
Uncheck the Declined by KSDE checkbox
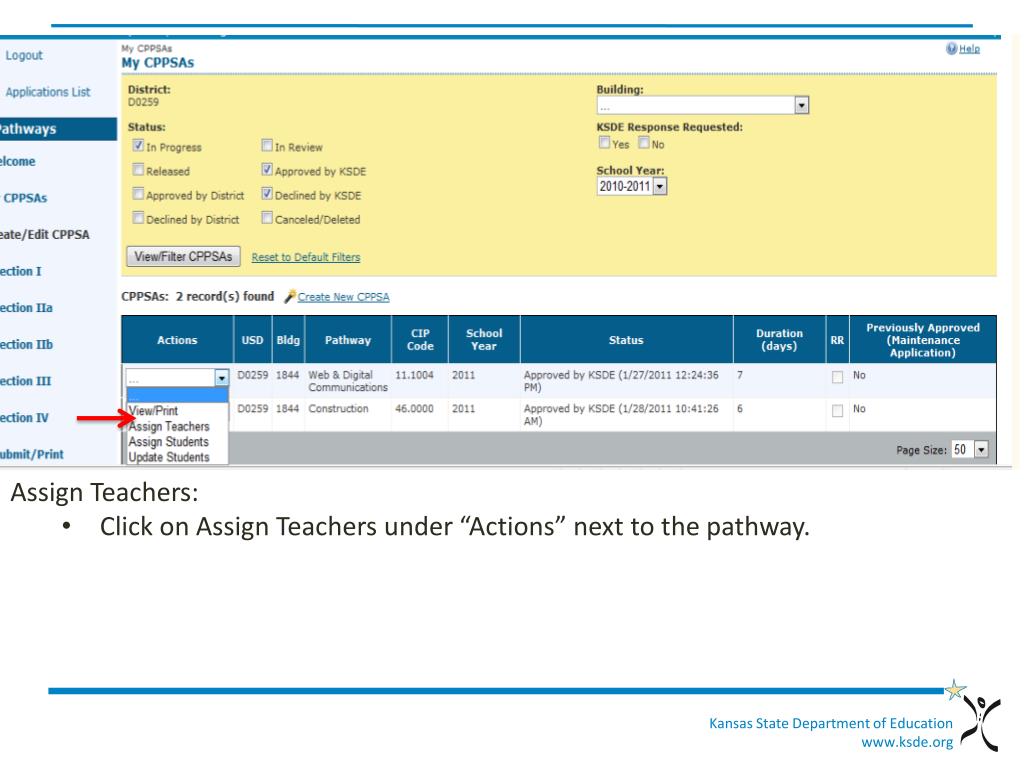267,194
